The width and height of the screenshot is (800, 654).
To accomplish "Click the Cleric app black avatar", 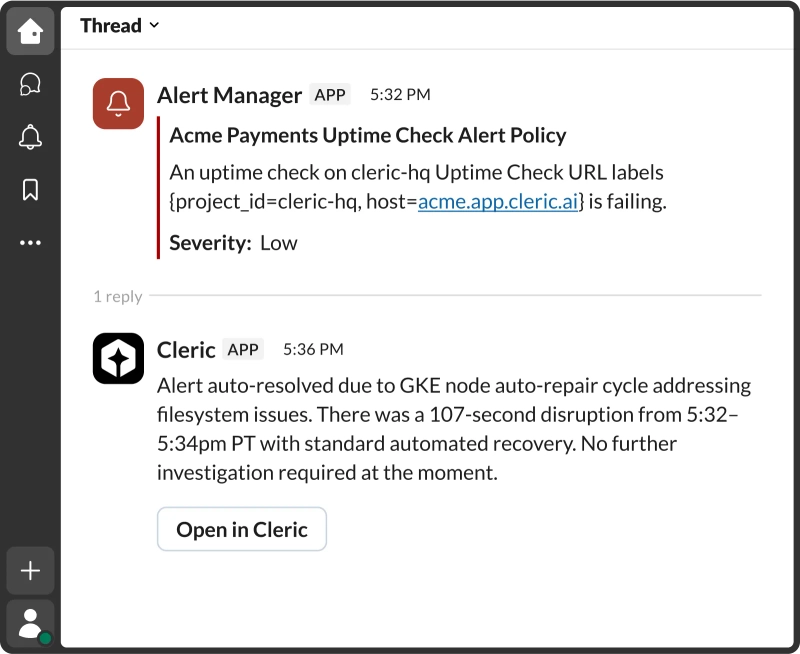I will tap(118, 358).
